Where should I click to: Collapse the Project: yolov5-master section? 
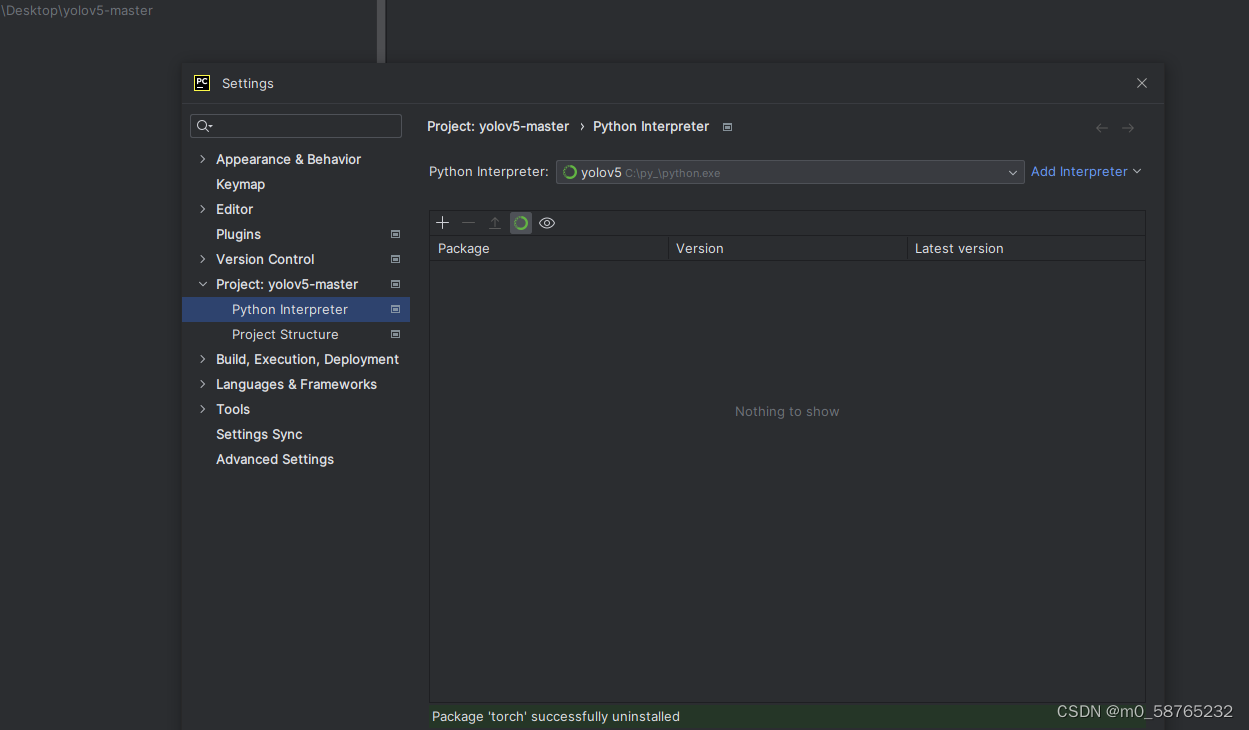(x=203, y=284)
